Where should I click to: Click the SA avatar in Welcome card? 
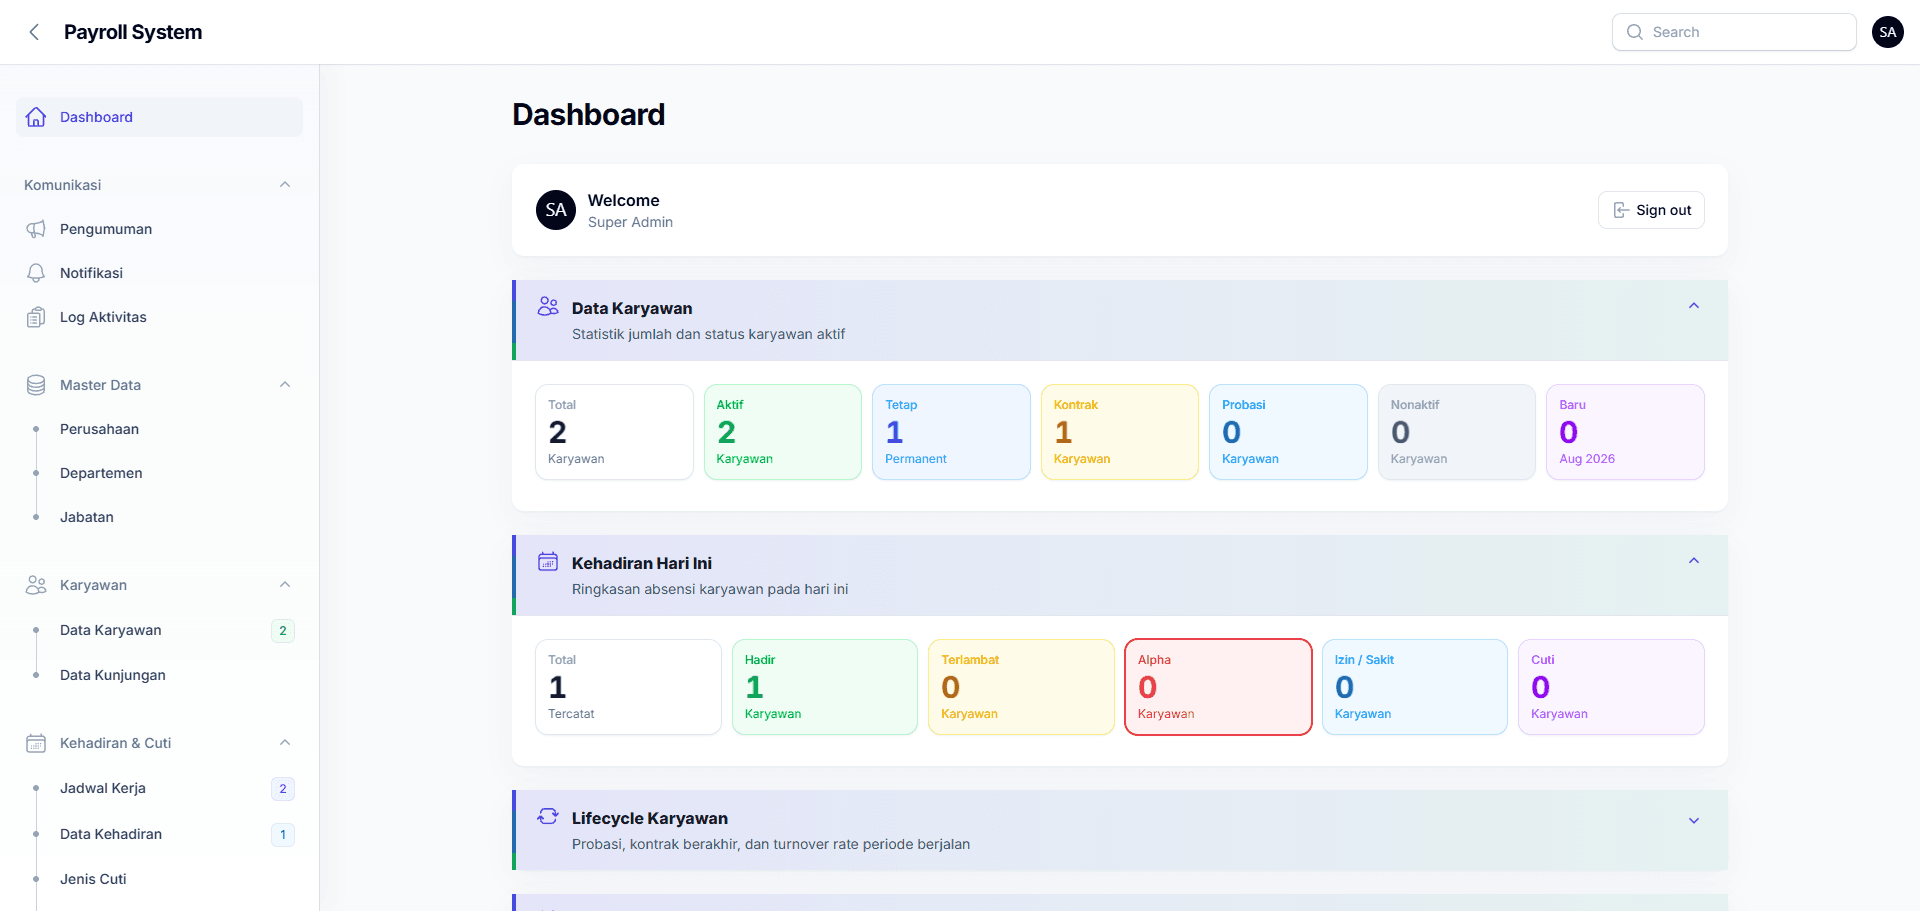[556, 210]
